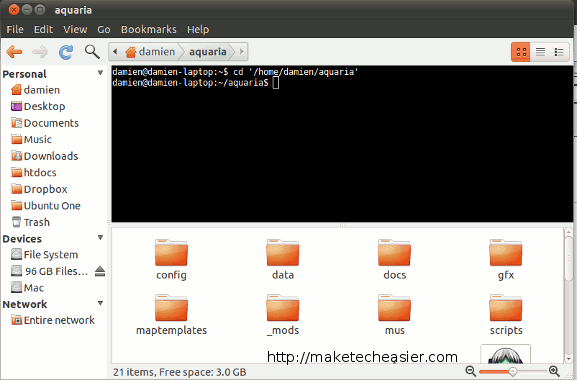Open Documents in the sidebar
This screenshot has width=577, height=380.
(45, 123)
